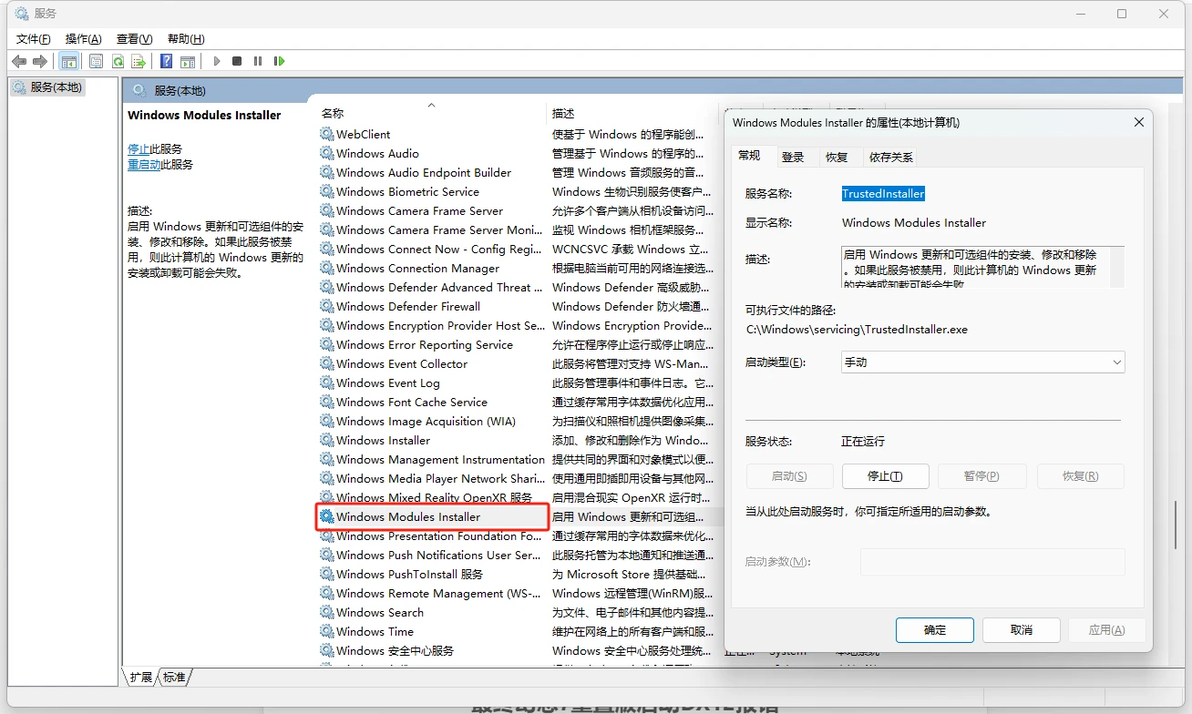The height and width of the screenshot is (714, 1192).
Task: Click the 确定 button
Action: pos(934,630)
